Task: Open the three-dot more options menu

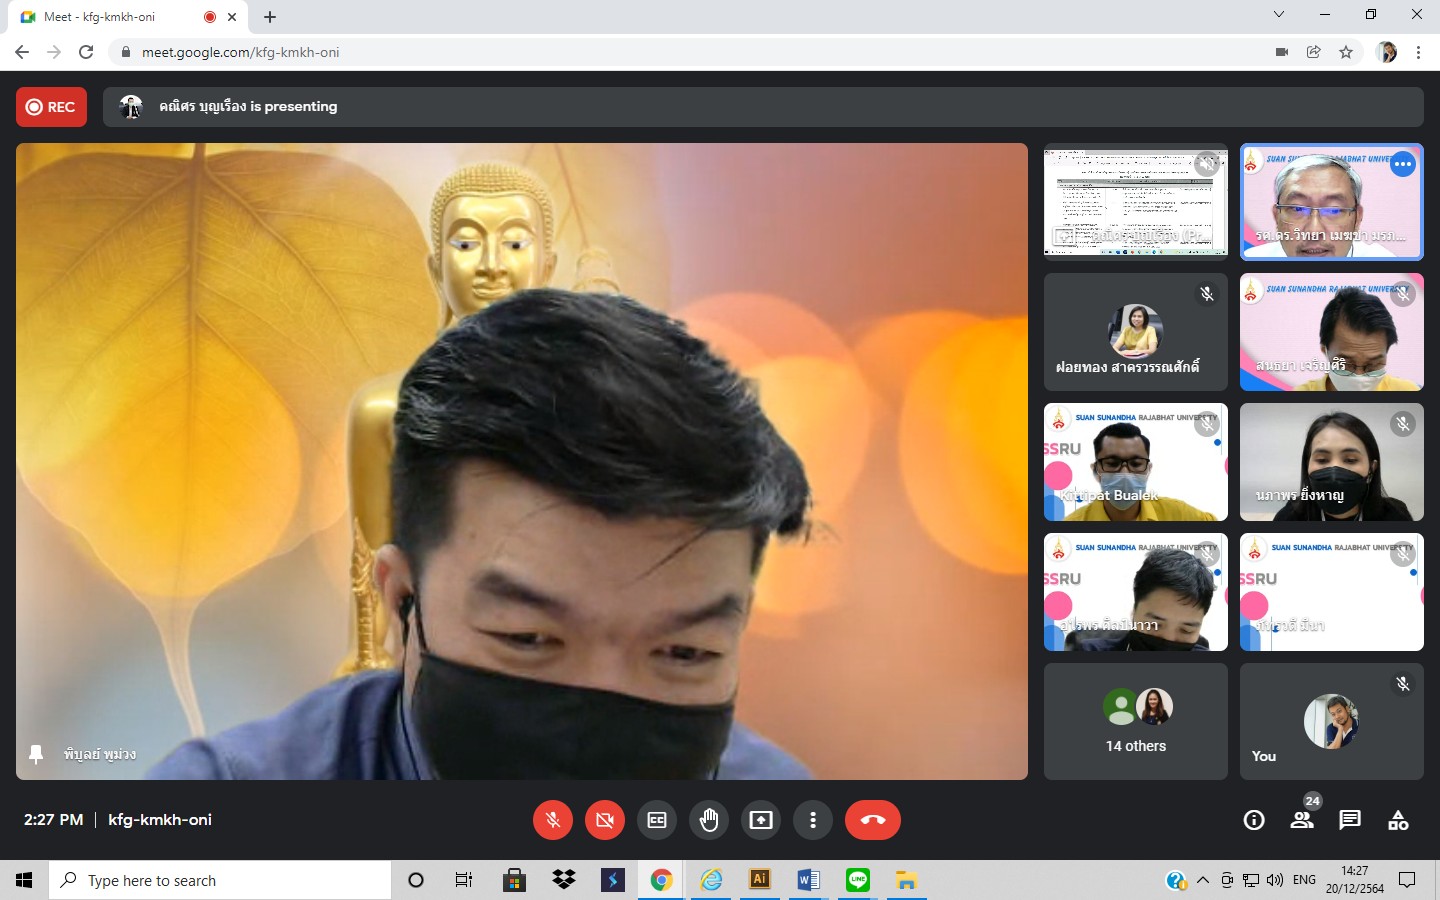Action: coord(813,820)
